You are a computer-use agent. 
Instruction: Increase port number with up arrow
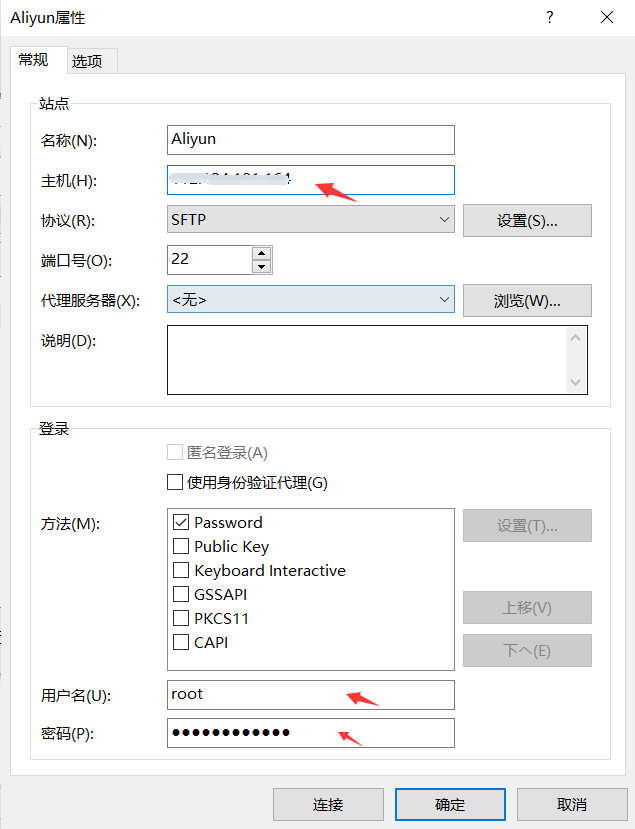262,253
